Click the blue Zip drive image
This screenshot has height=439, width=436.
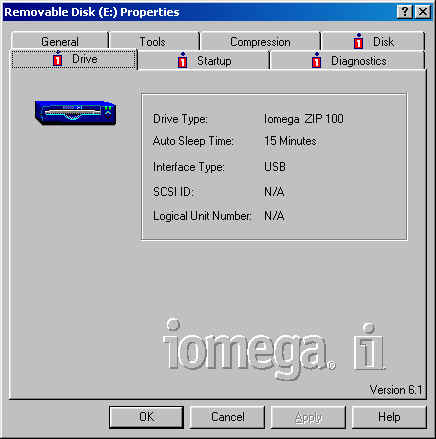pos(75,112)
